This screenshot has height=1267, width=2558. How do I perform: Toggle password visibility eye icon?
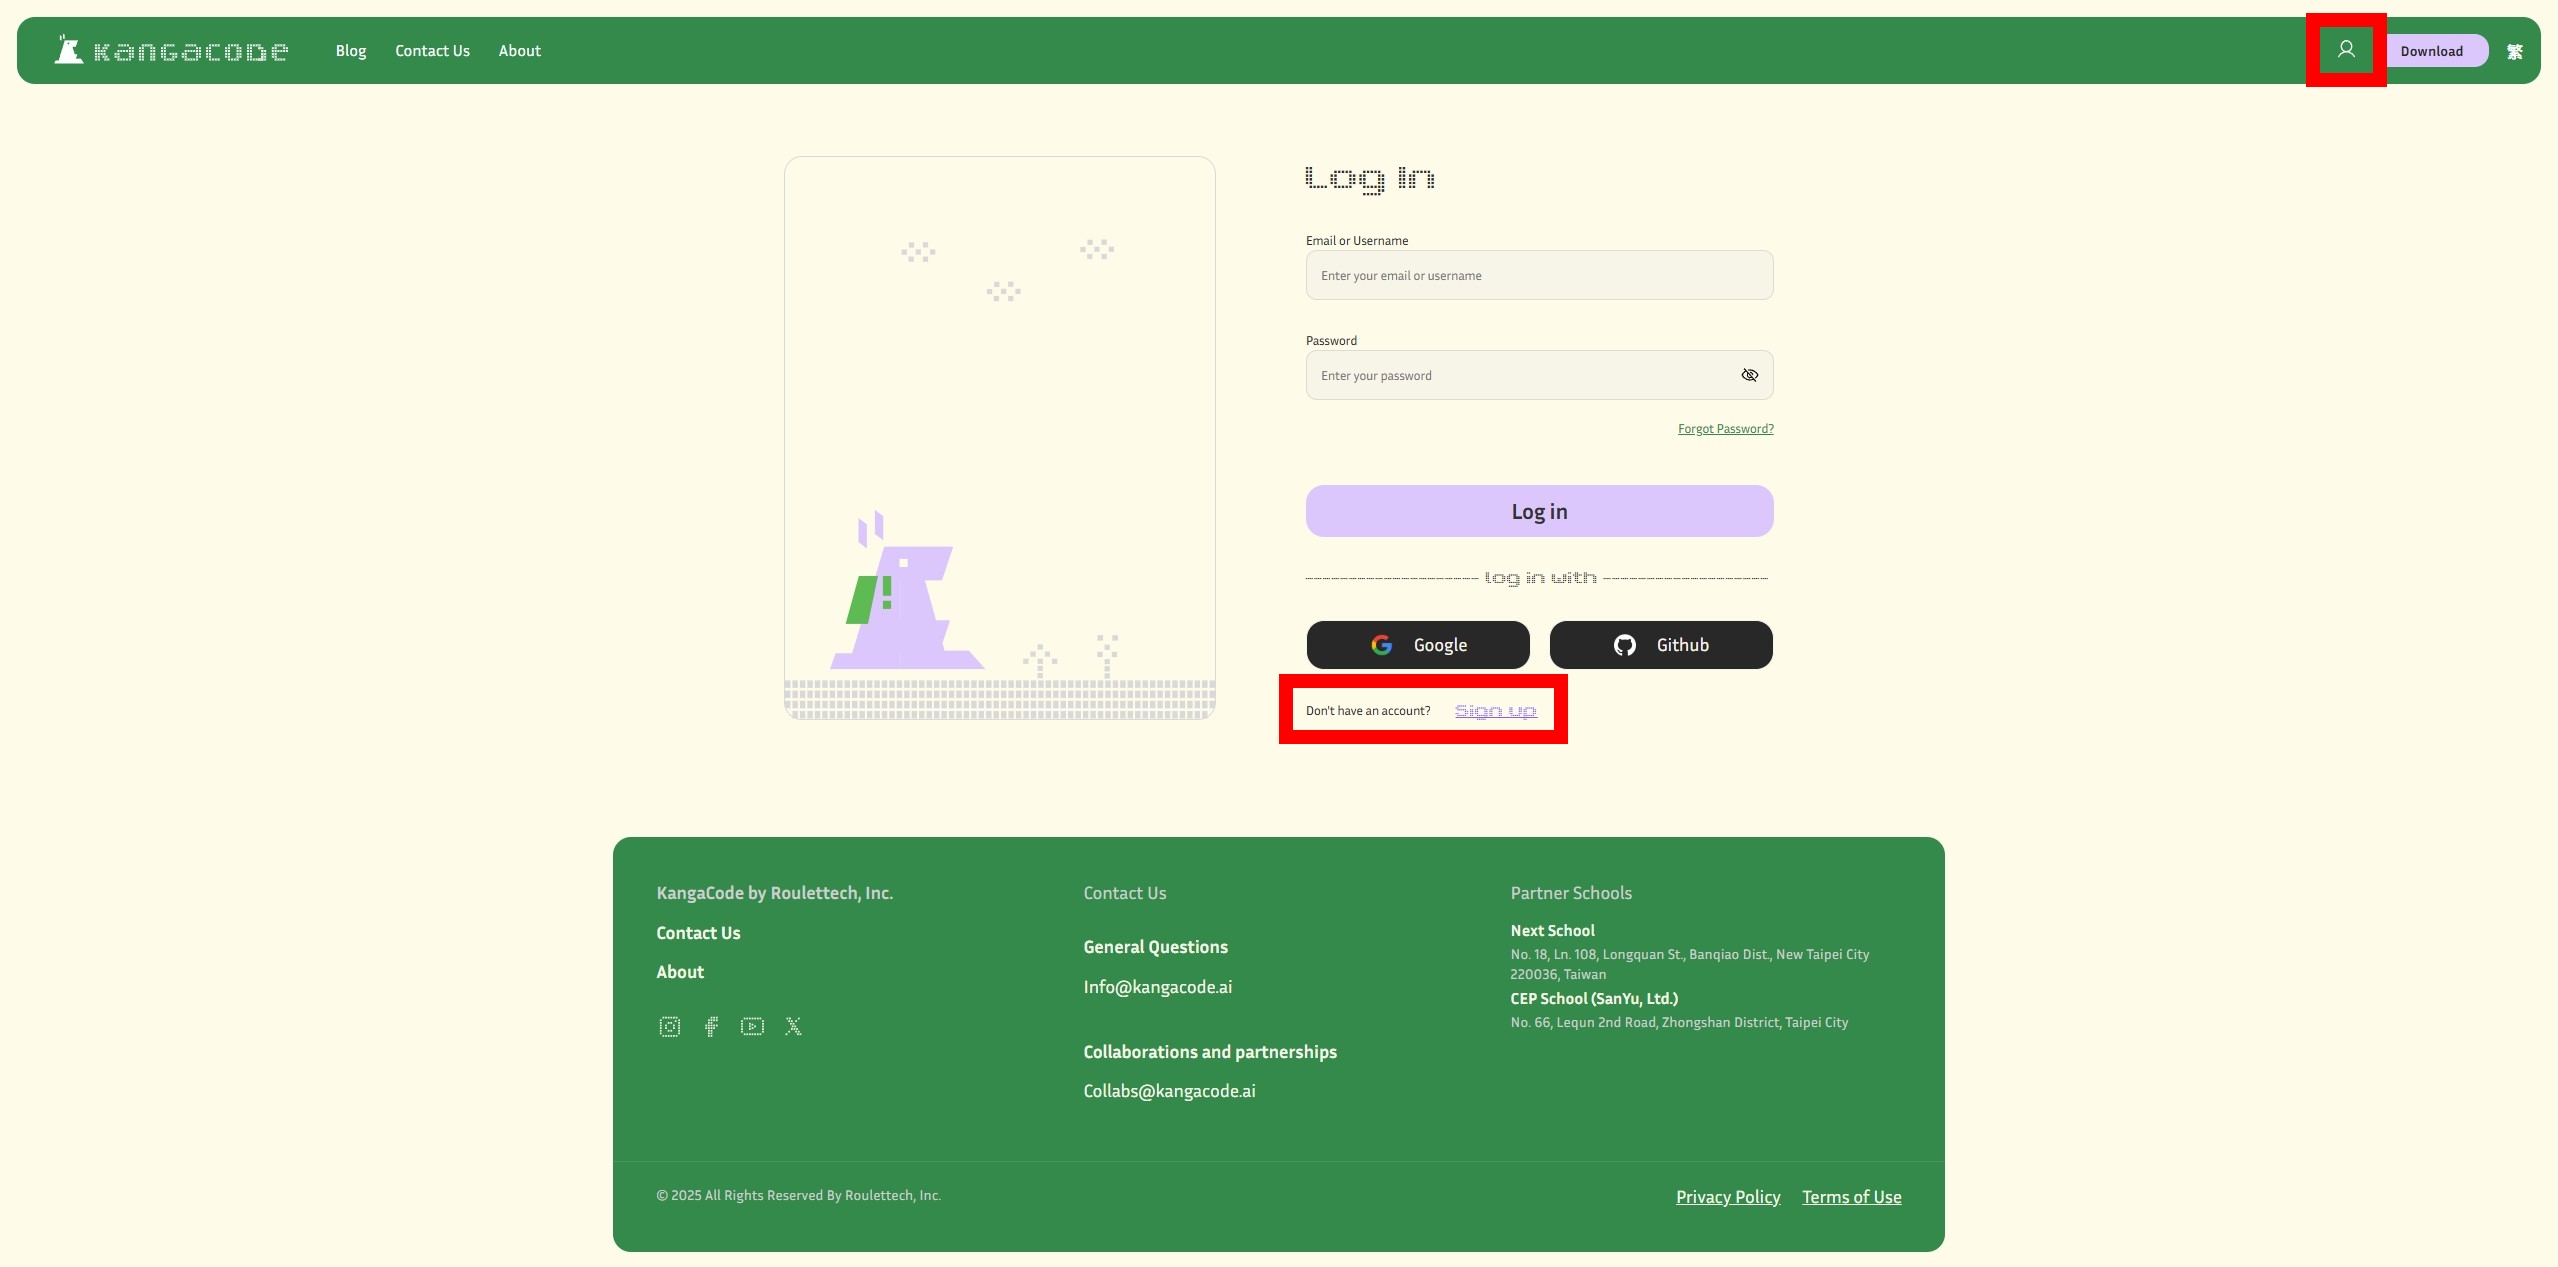(1750, 375)
